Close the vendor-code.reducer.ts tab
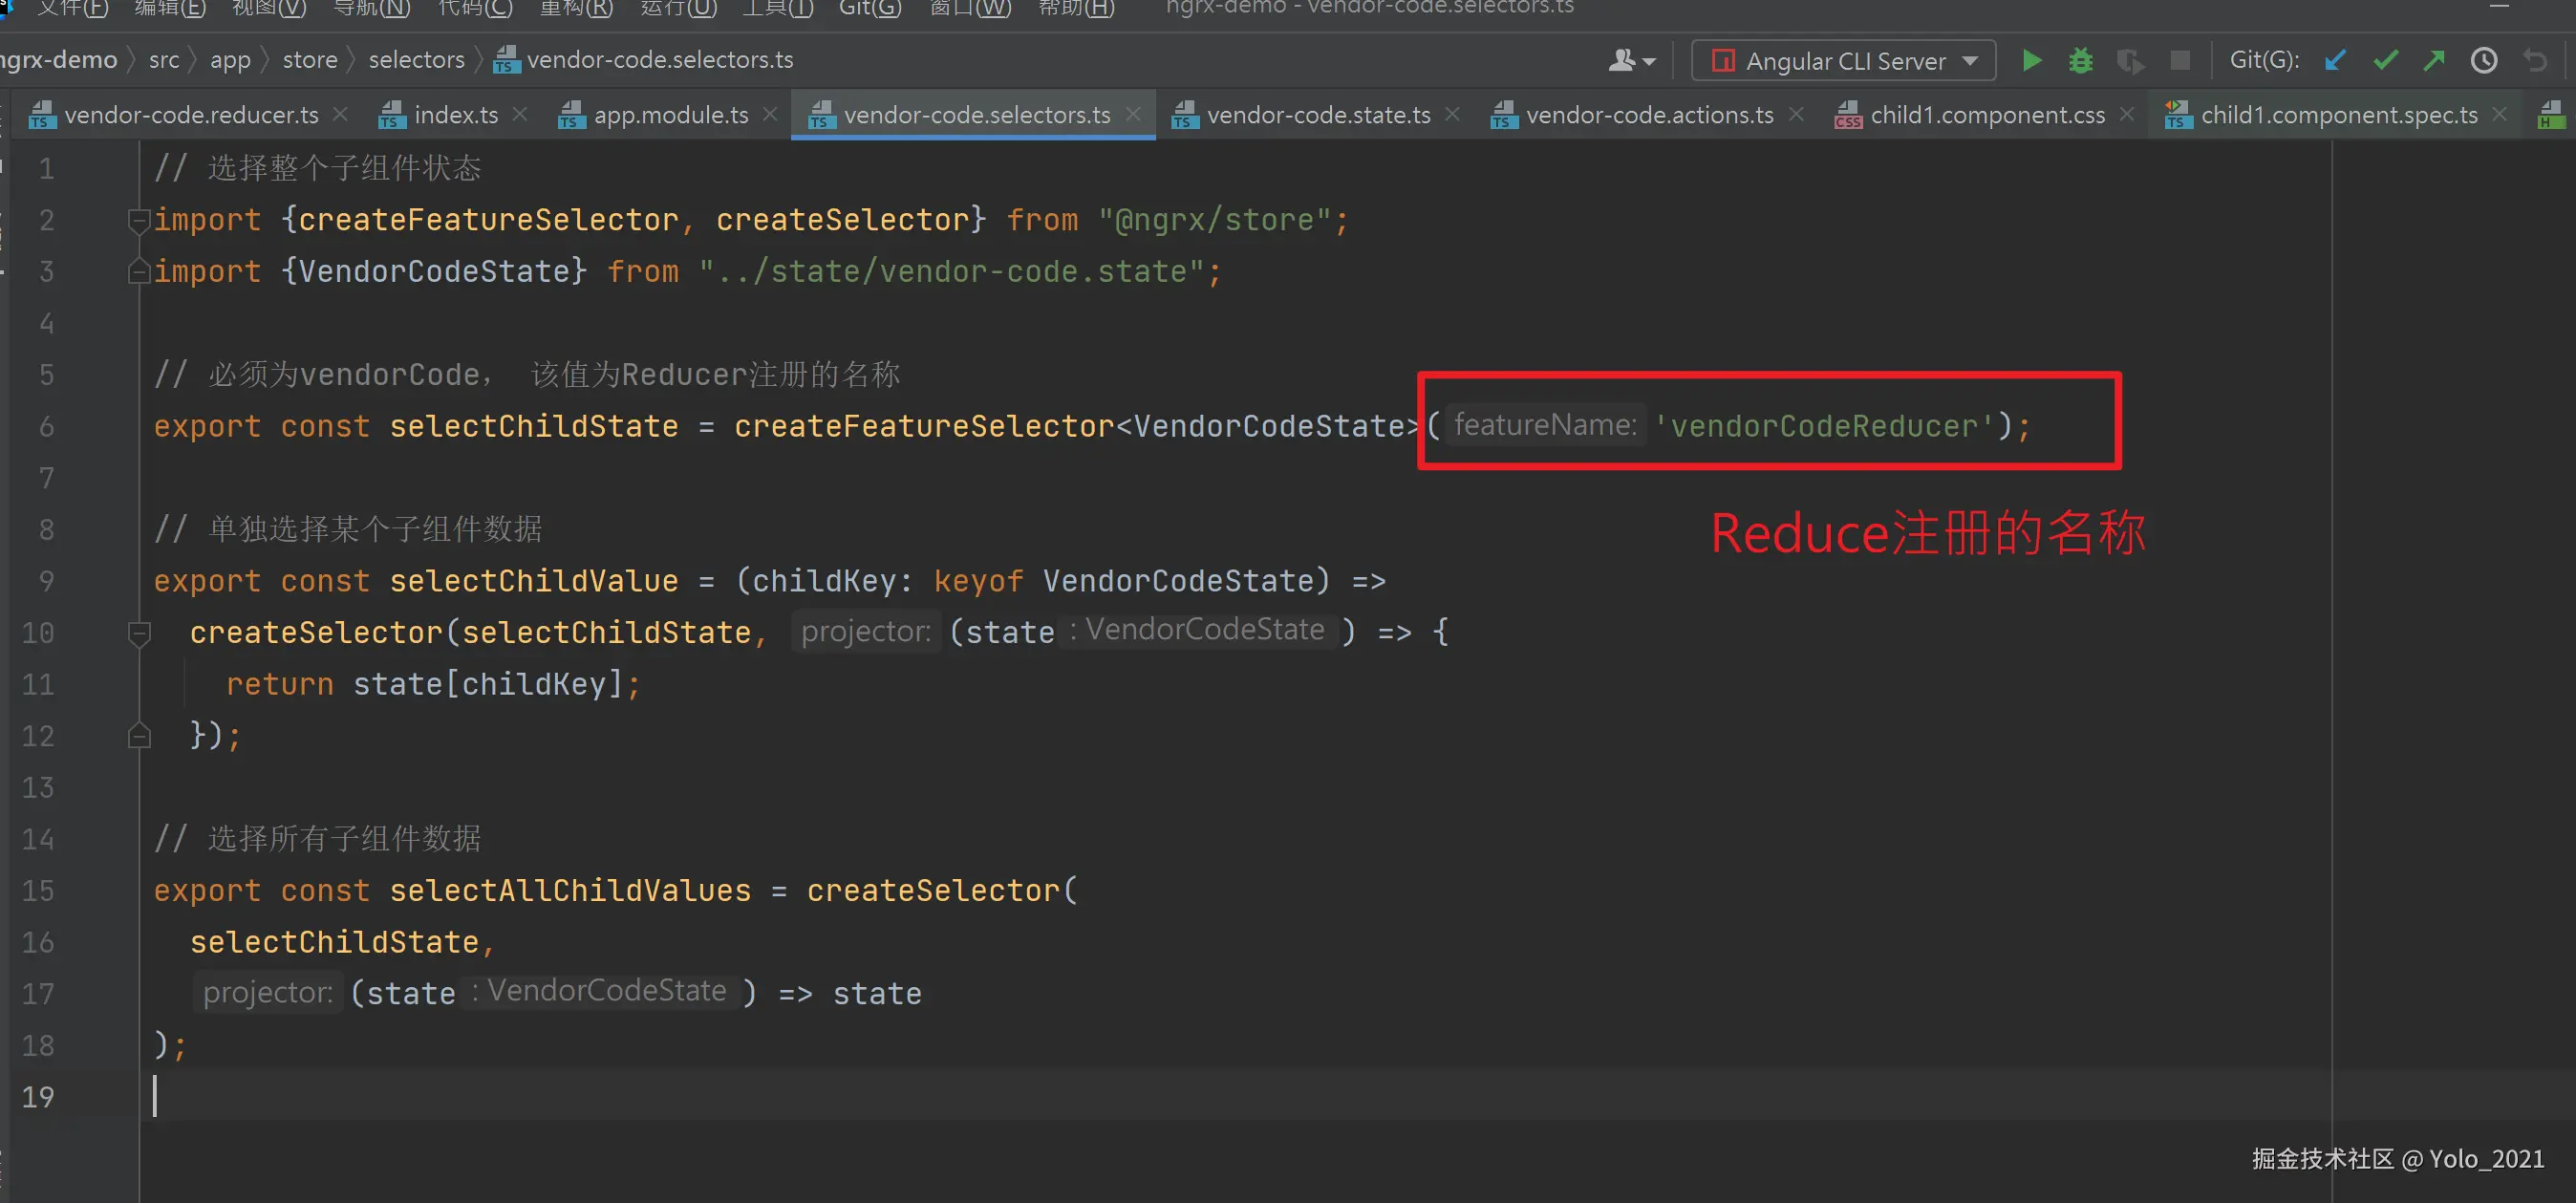Image resolution: width=2576 pixels, height=1203 pixels. click(340, 114)
